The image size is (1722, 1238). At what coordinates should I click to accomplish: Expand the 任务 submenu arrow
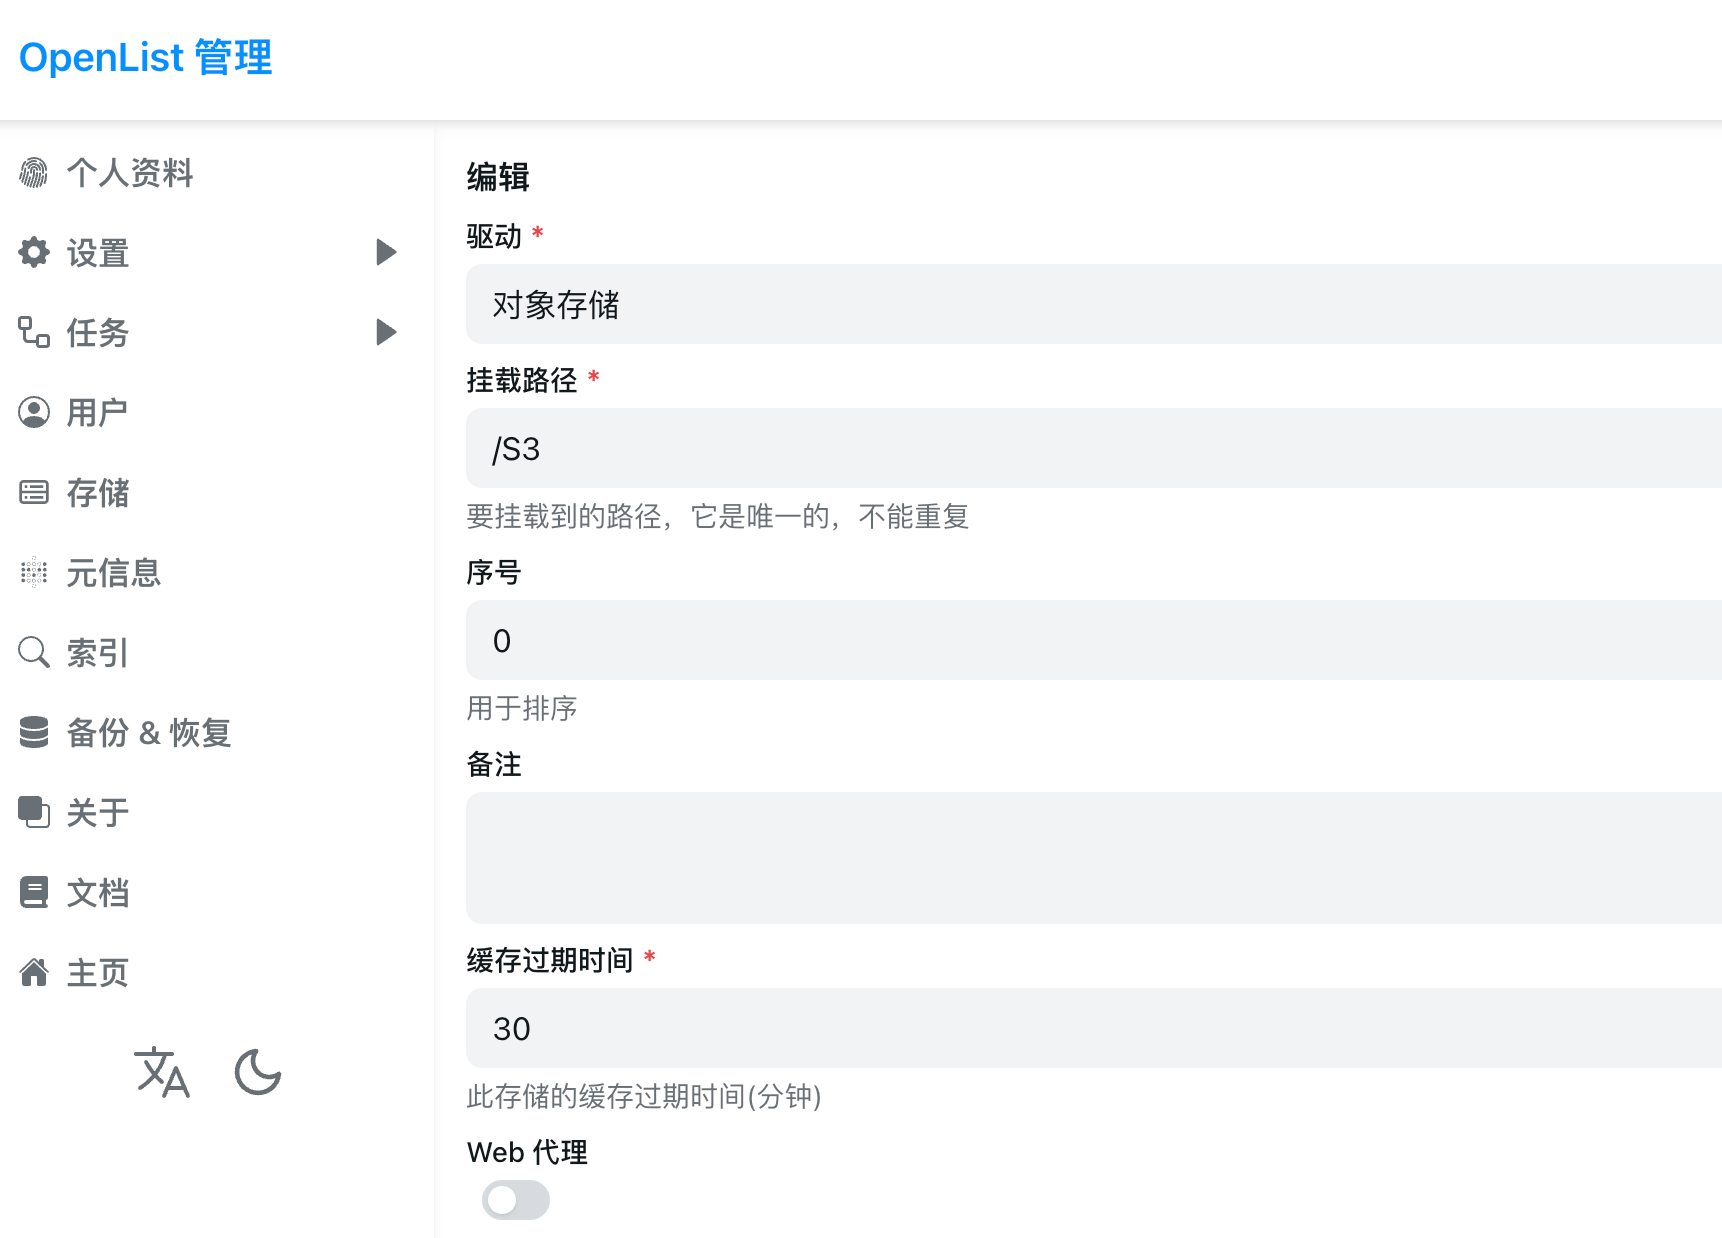pyautogui.click(x=386, y=332)
